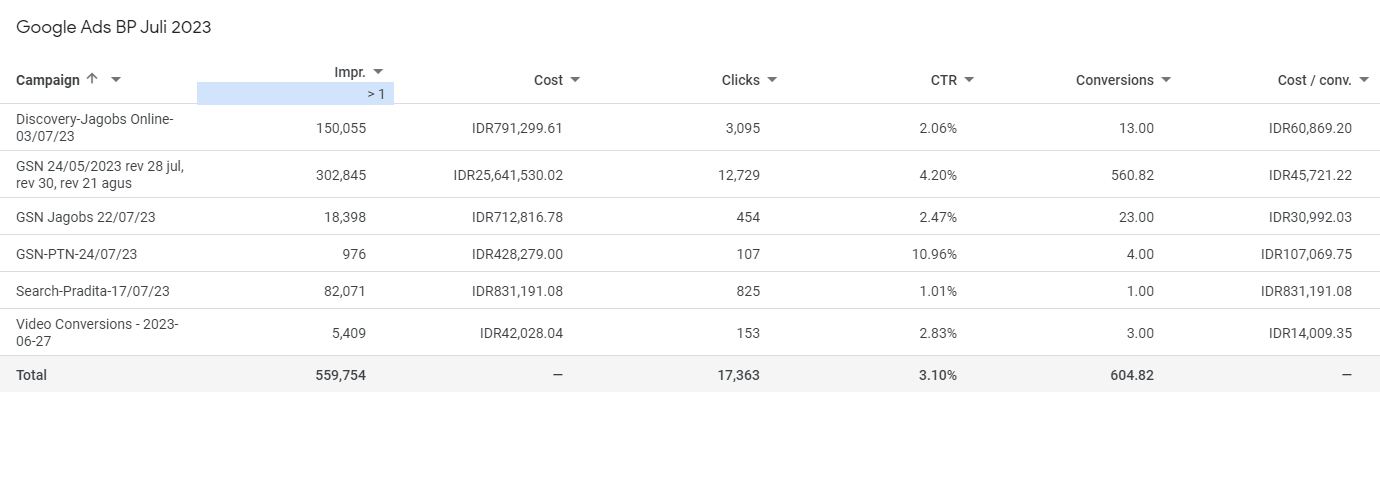Click the GSN-PTN-24/07/23 campaign name
The height and width of the screenshot is (492, 1380).
point(77,254)
